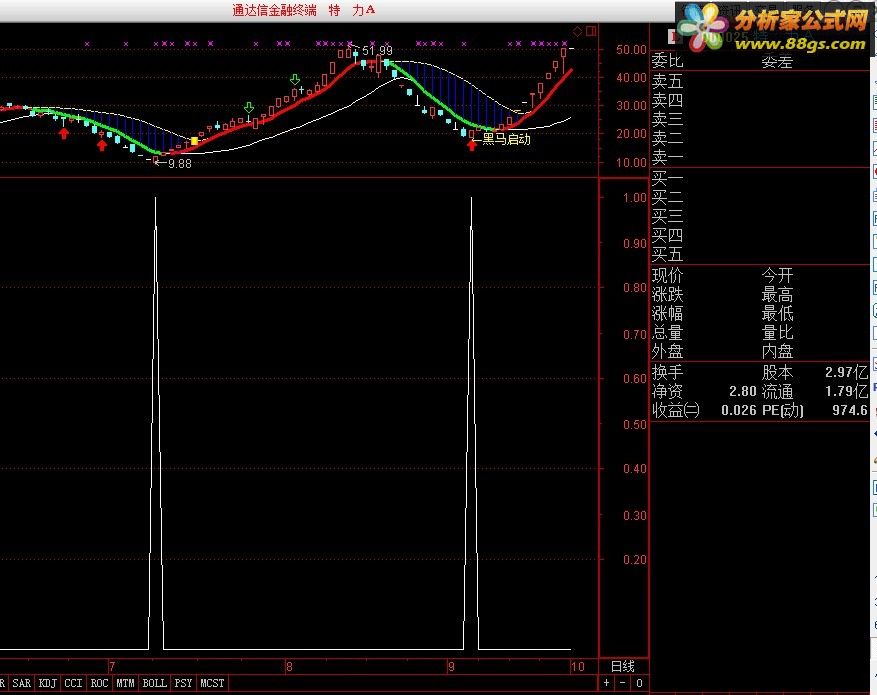Image resolution: width=877 pixels, height=695 pixels.
Task: Click the 买五 order row
Action: point(760,254)
